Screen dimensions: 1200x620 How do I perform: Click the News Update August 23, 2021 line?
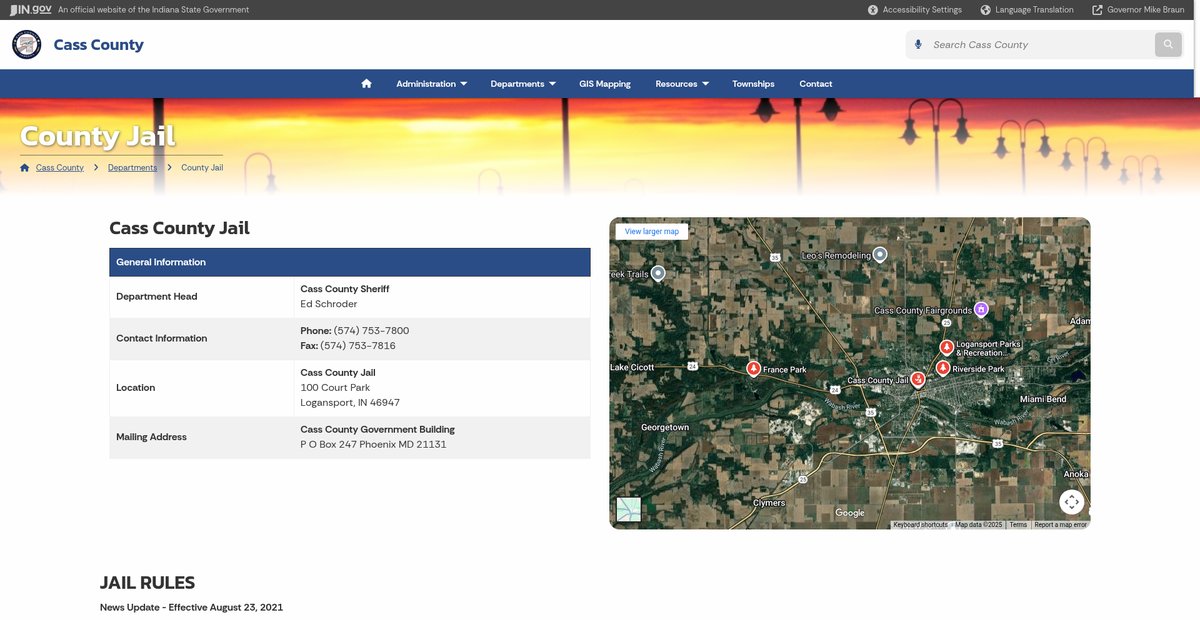[x=191, y=608]
